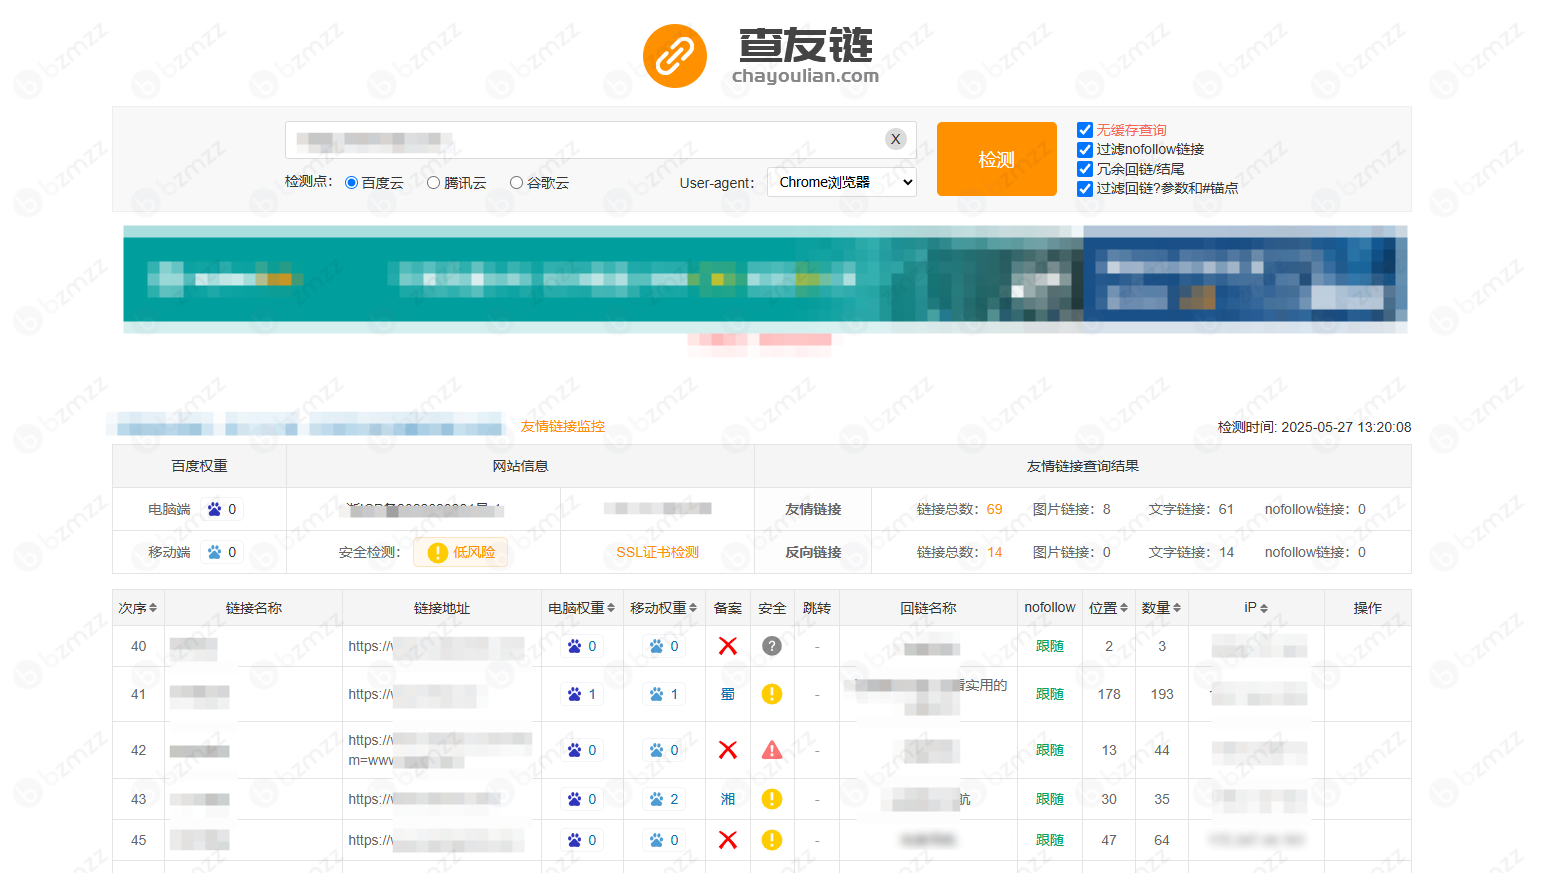Open the User-agent Chrome浏览器 dropdown
Viewport: 1544px width, 873px height.
(x=842, y=182)
